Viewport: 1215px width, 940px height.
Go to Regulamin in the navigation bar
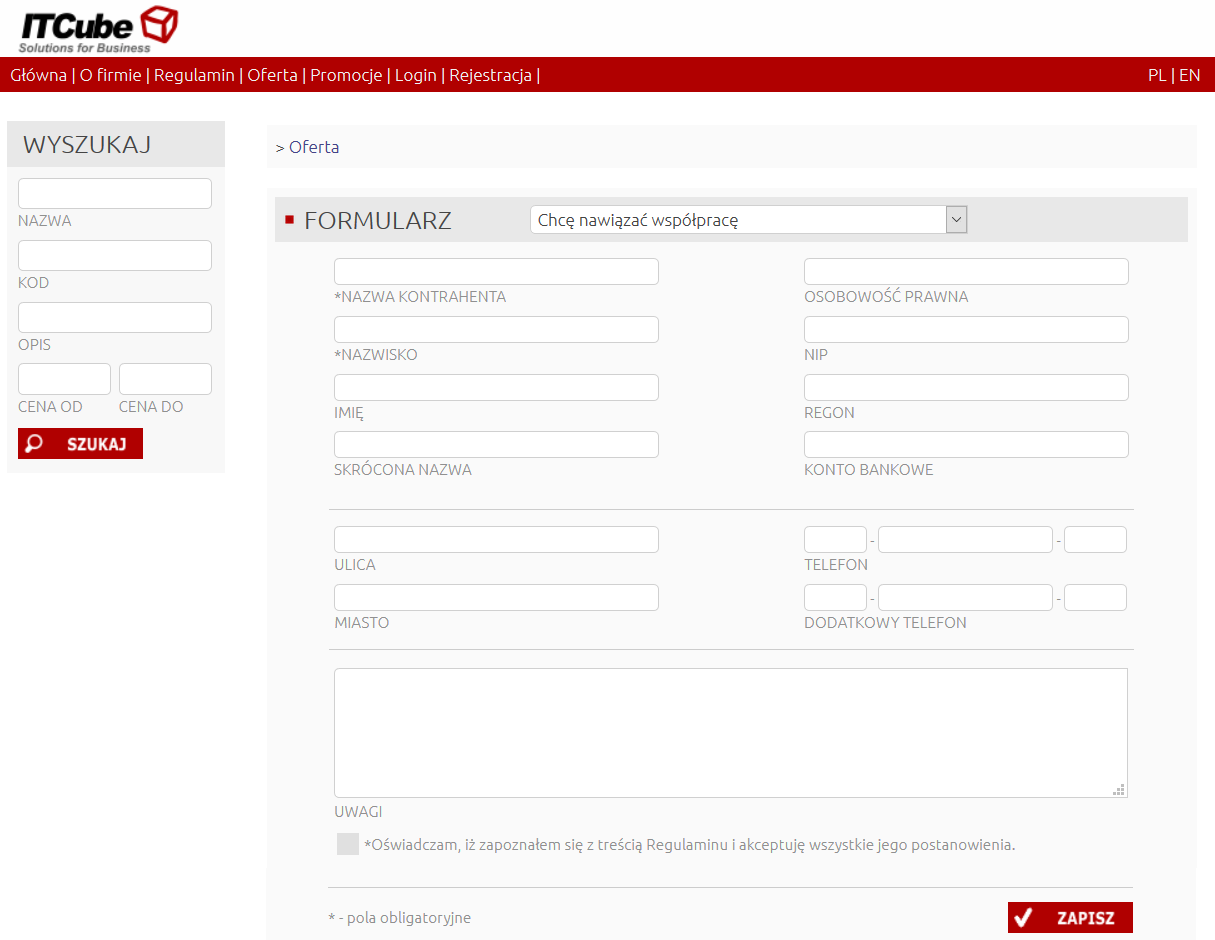click(x=194, y=75)
